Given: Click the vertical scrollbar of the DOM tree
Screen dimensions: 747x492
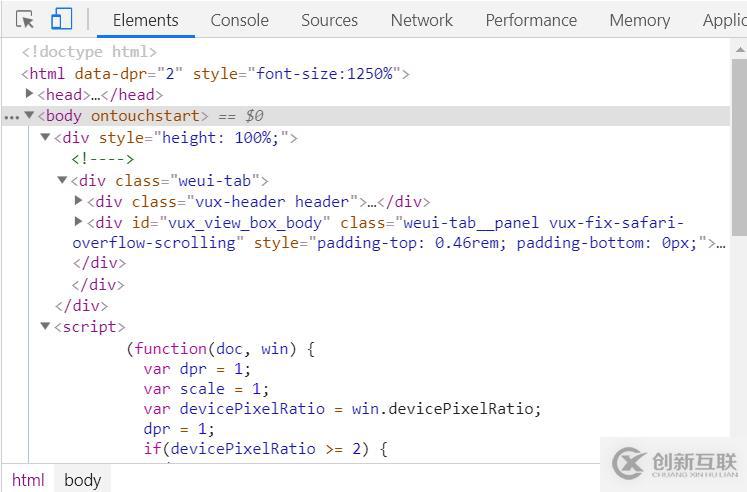Looking at the screenshot, I should [739, 130].
